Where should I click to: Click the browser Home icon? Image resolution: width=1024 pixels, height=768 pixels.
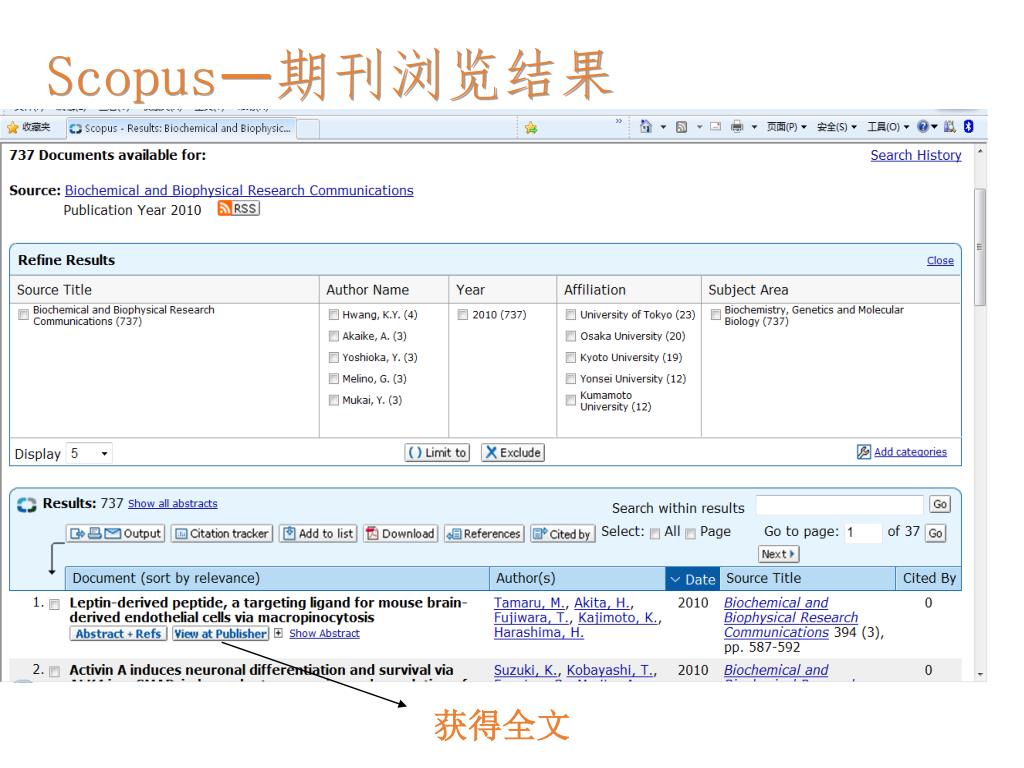coord(646,127)
